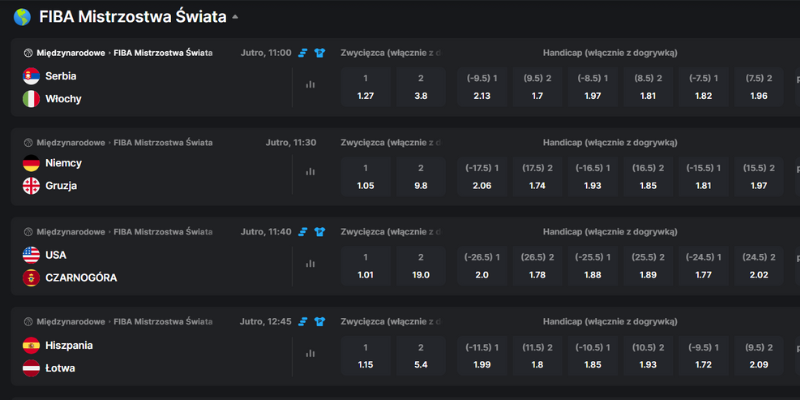Pick Gruzja winner odds 9.8

[x=421, y=177]
